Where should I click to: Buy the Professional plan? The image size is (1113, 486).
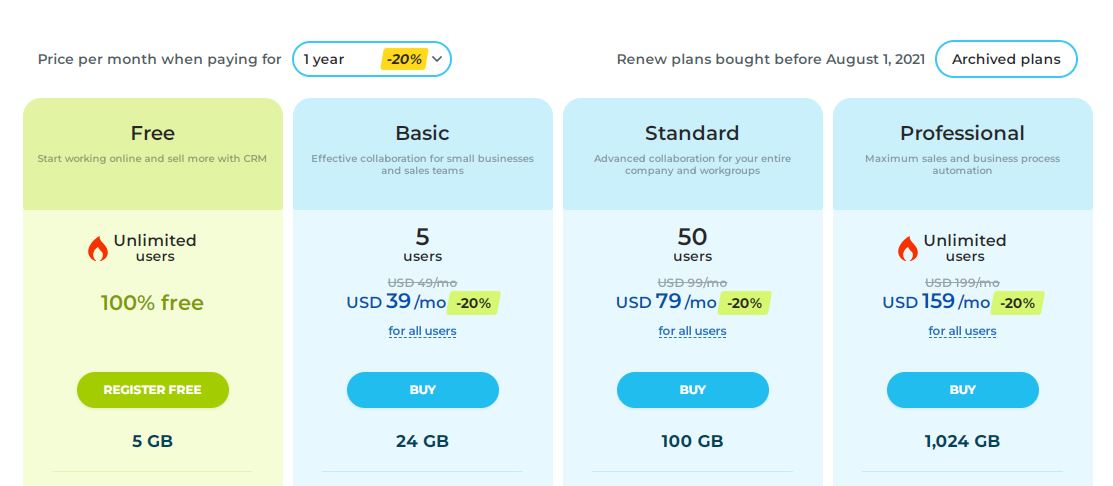coord(963,390)
